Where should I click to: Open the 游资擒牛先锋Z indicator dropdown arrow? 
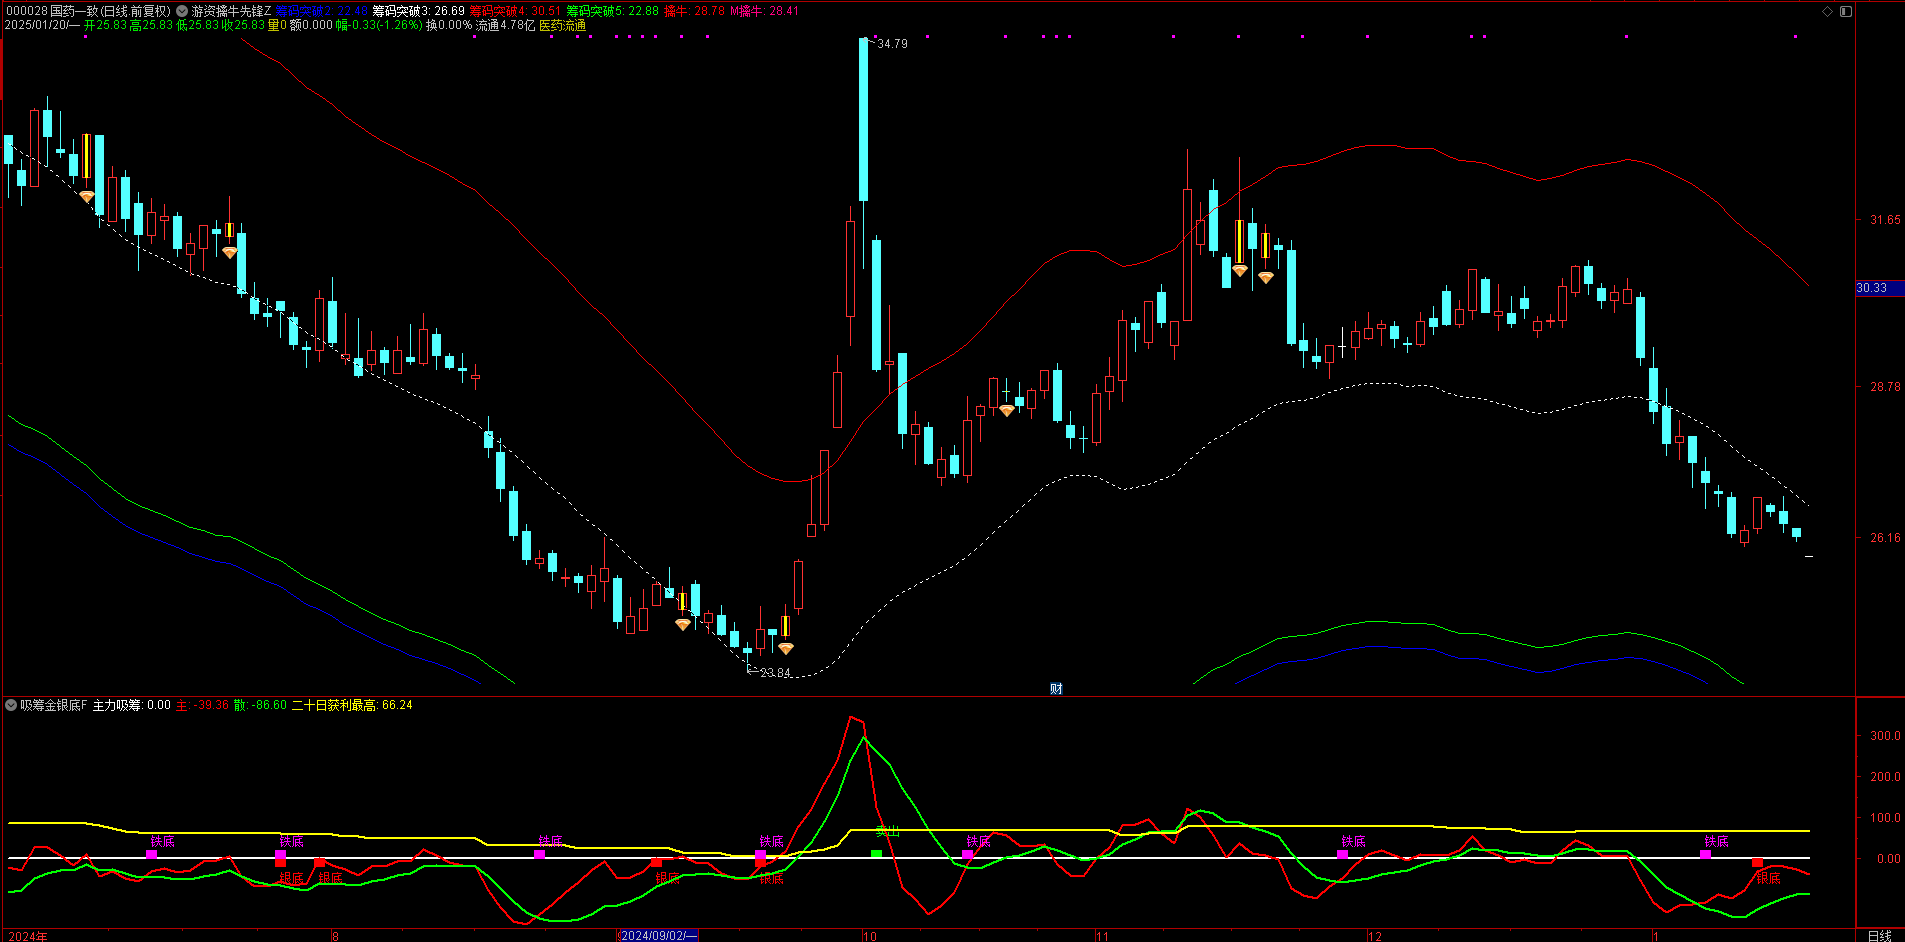pos(182,11)
